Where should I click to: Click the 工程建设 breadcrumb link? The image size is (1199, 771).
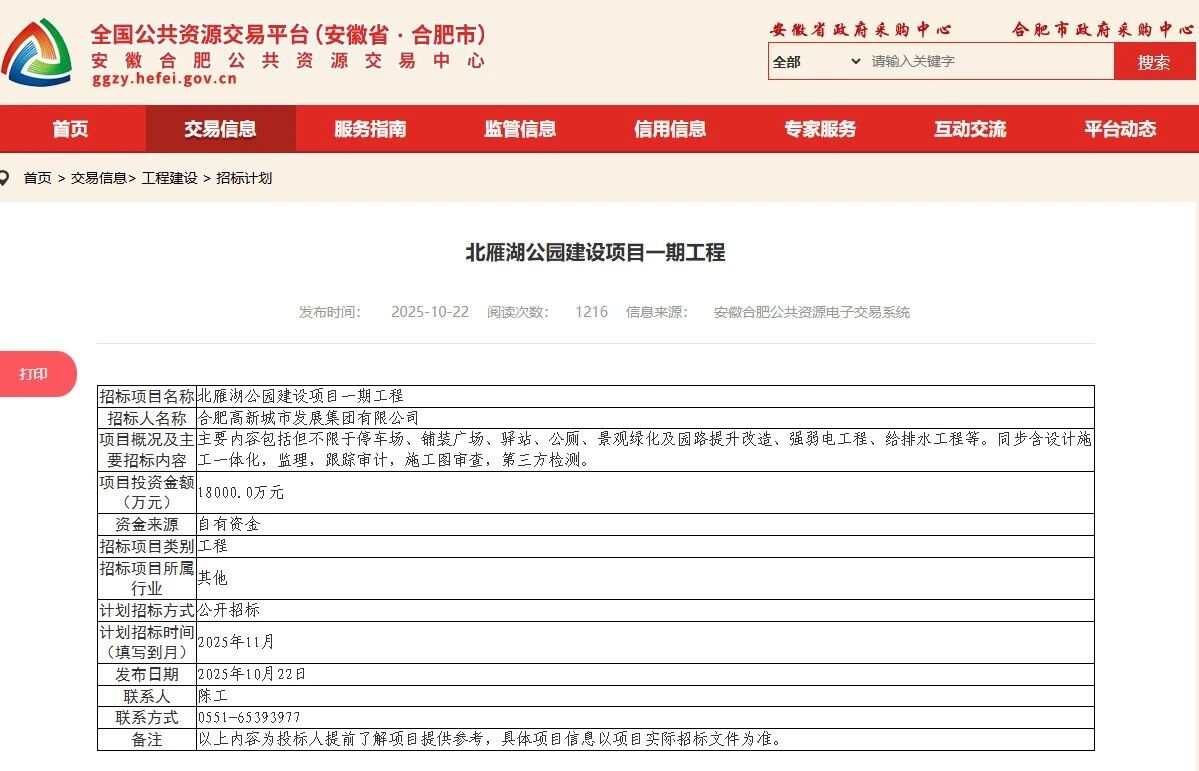point(169,178)
